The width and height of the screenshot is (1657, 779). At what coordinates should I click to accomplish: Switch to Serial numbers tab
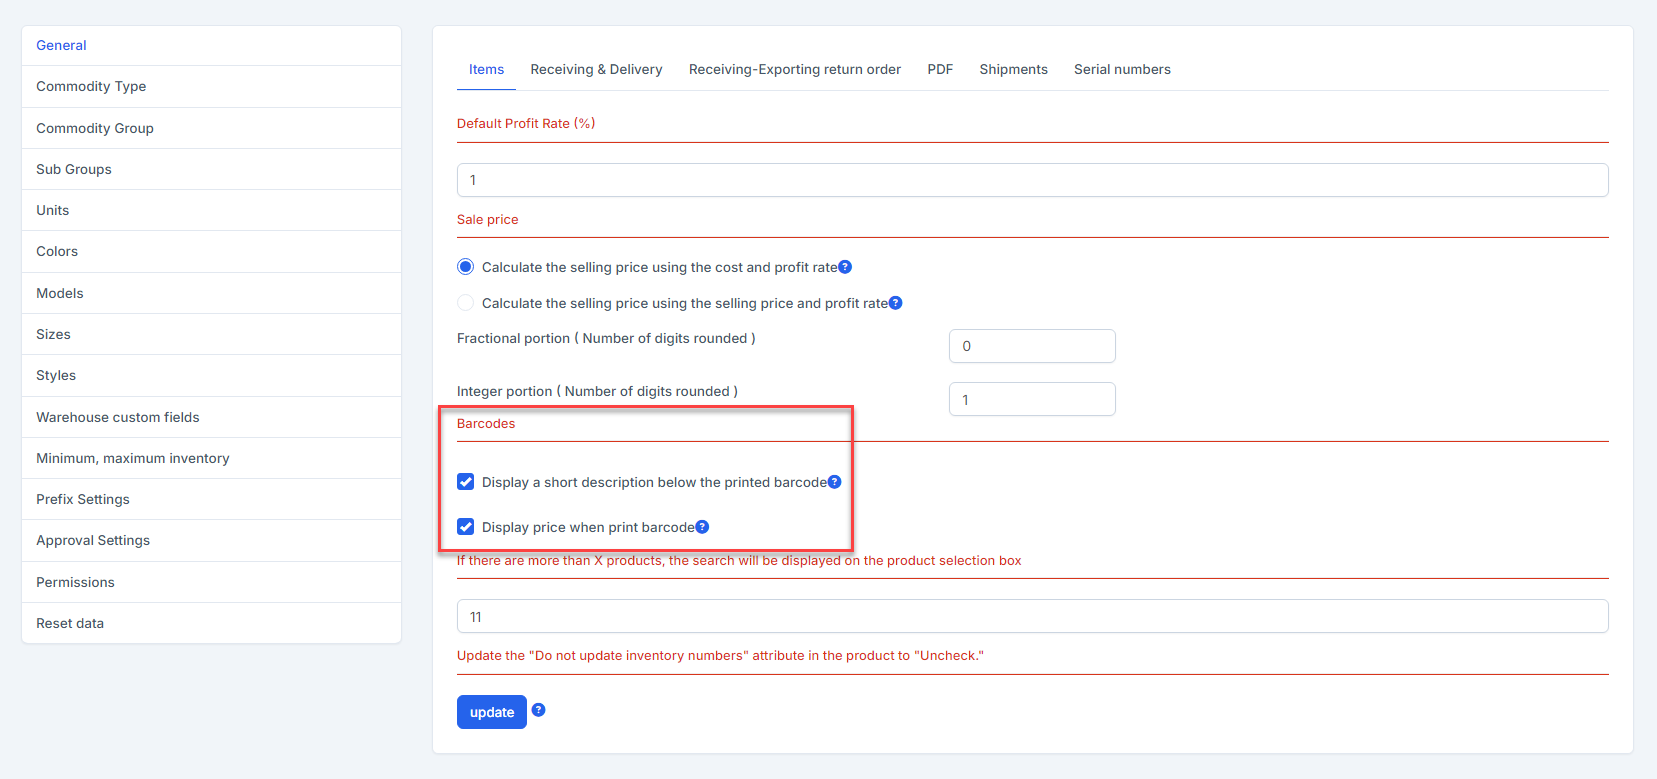(1122, 69)
